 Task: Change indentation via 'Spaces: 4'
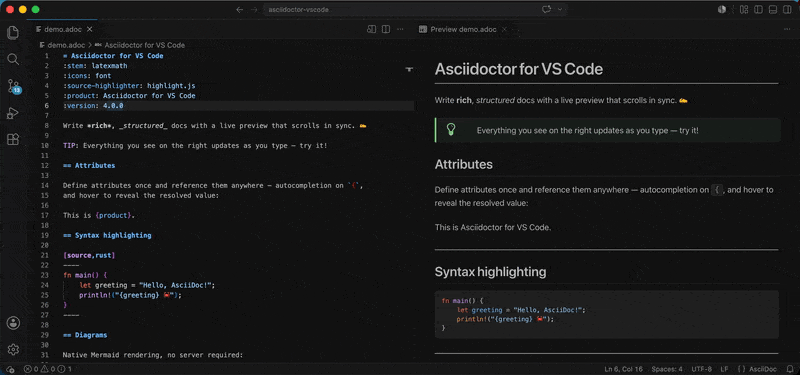pos(666,369)
